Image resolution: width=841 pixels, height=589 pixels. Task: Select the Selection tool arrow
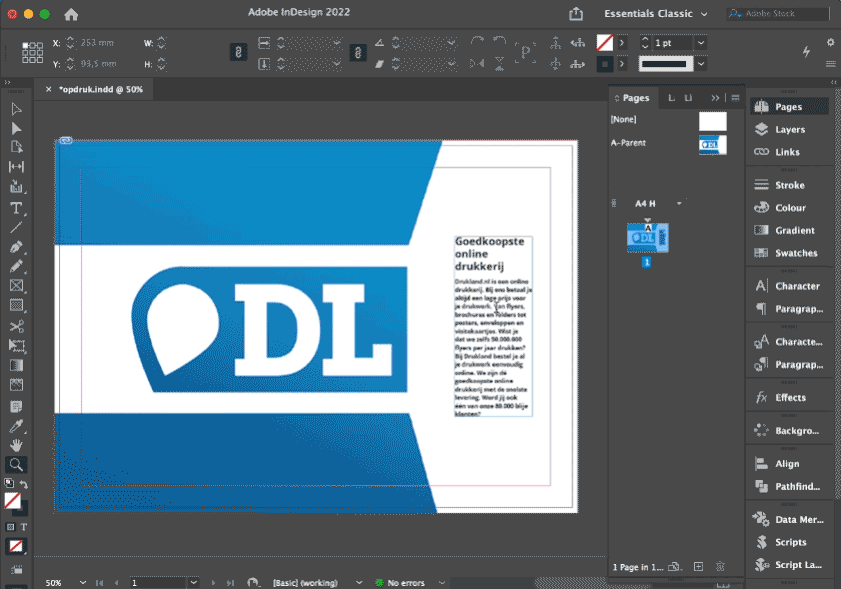pos(16,109)
